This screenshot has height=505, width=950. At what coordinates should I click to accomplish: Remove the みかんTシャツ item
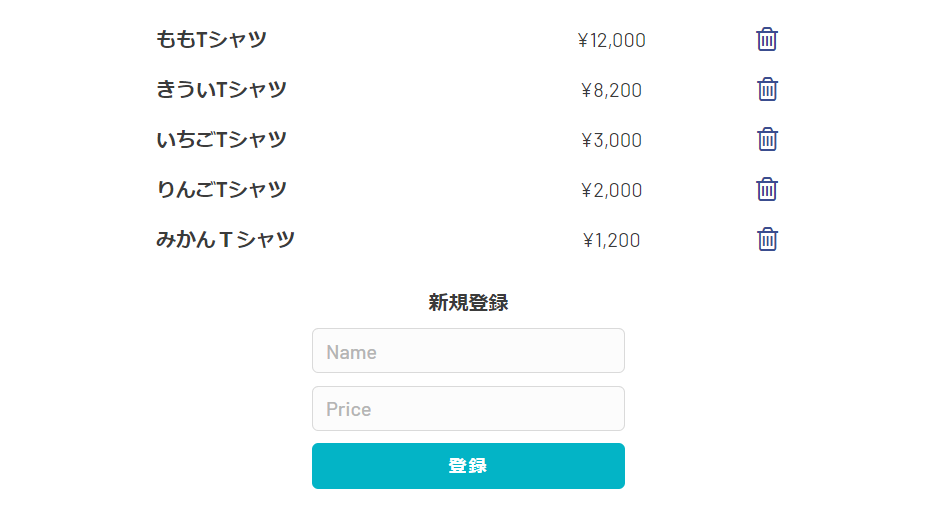pyautogui.click(x=767, y=240)
